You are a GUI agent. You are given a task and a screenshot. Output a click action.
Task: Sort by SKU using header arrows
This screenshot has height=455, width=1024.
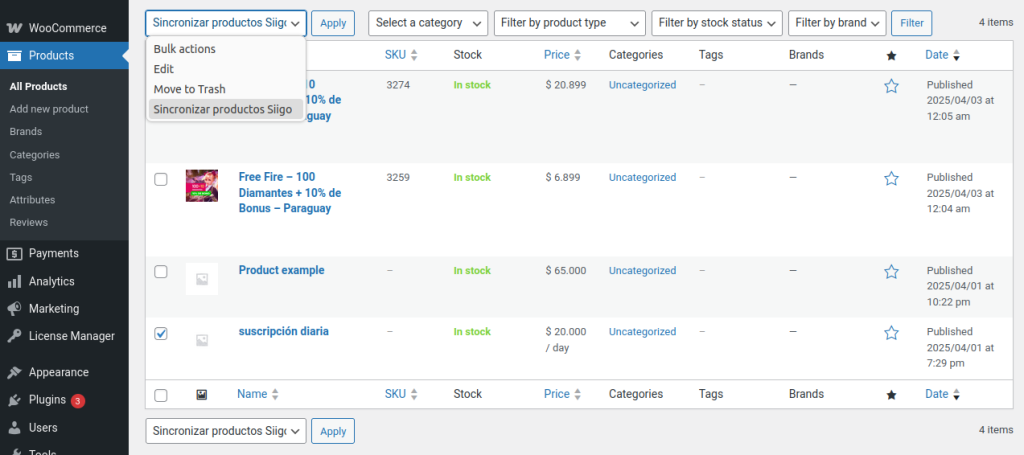[x=413, y=55]
